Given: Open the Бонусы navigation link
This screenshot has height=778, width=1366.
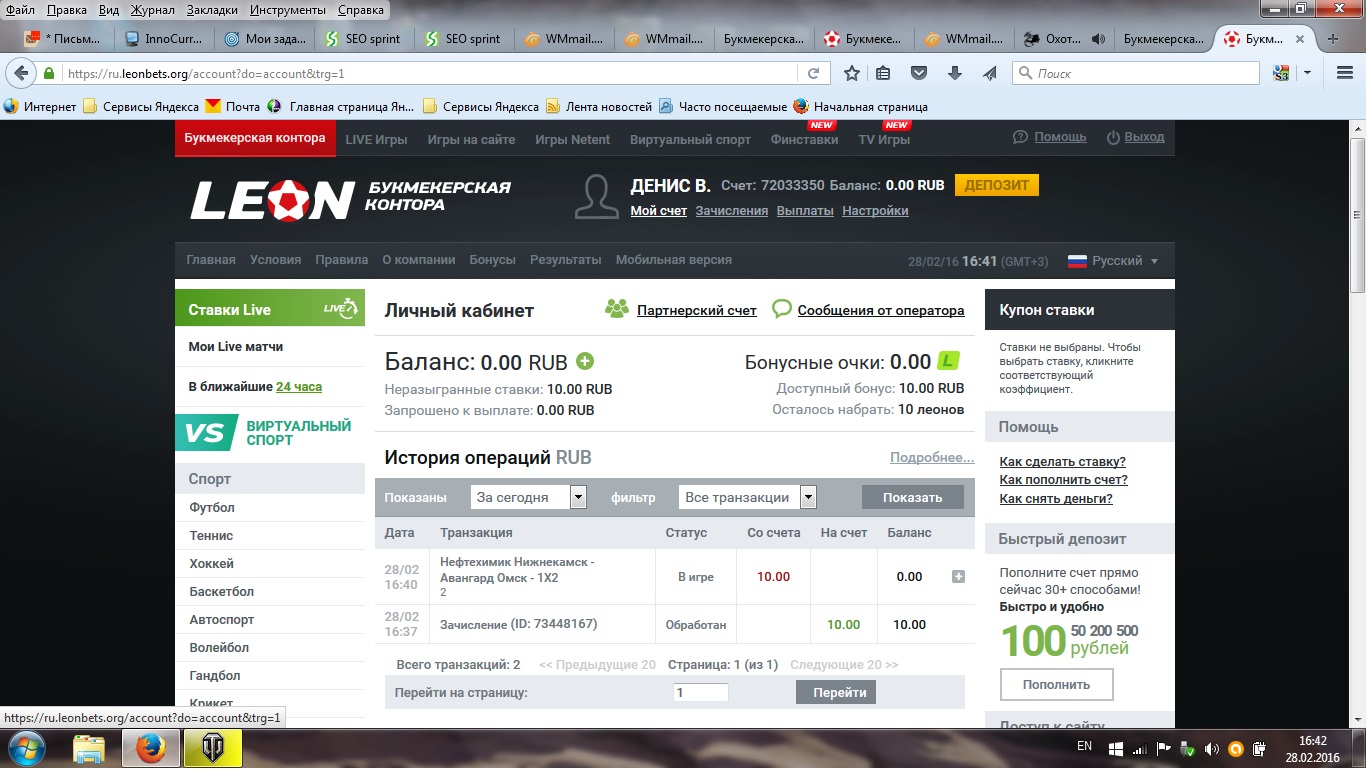Looking at the screenshot, I should pos(493,260).
